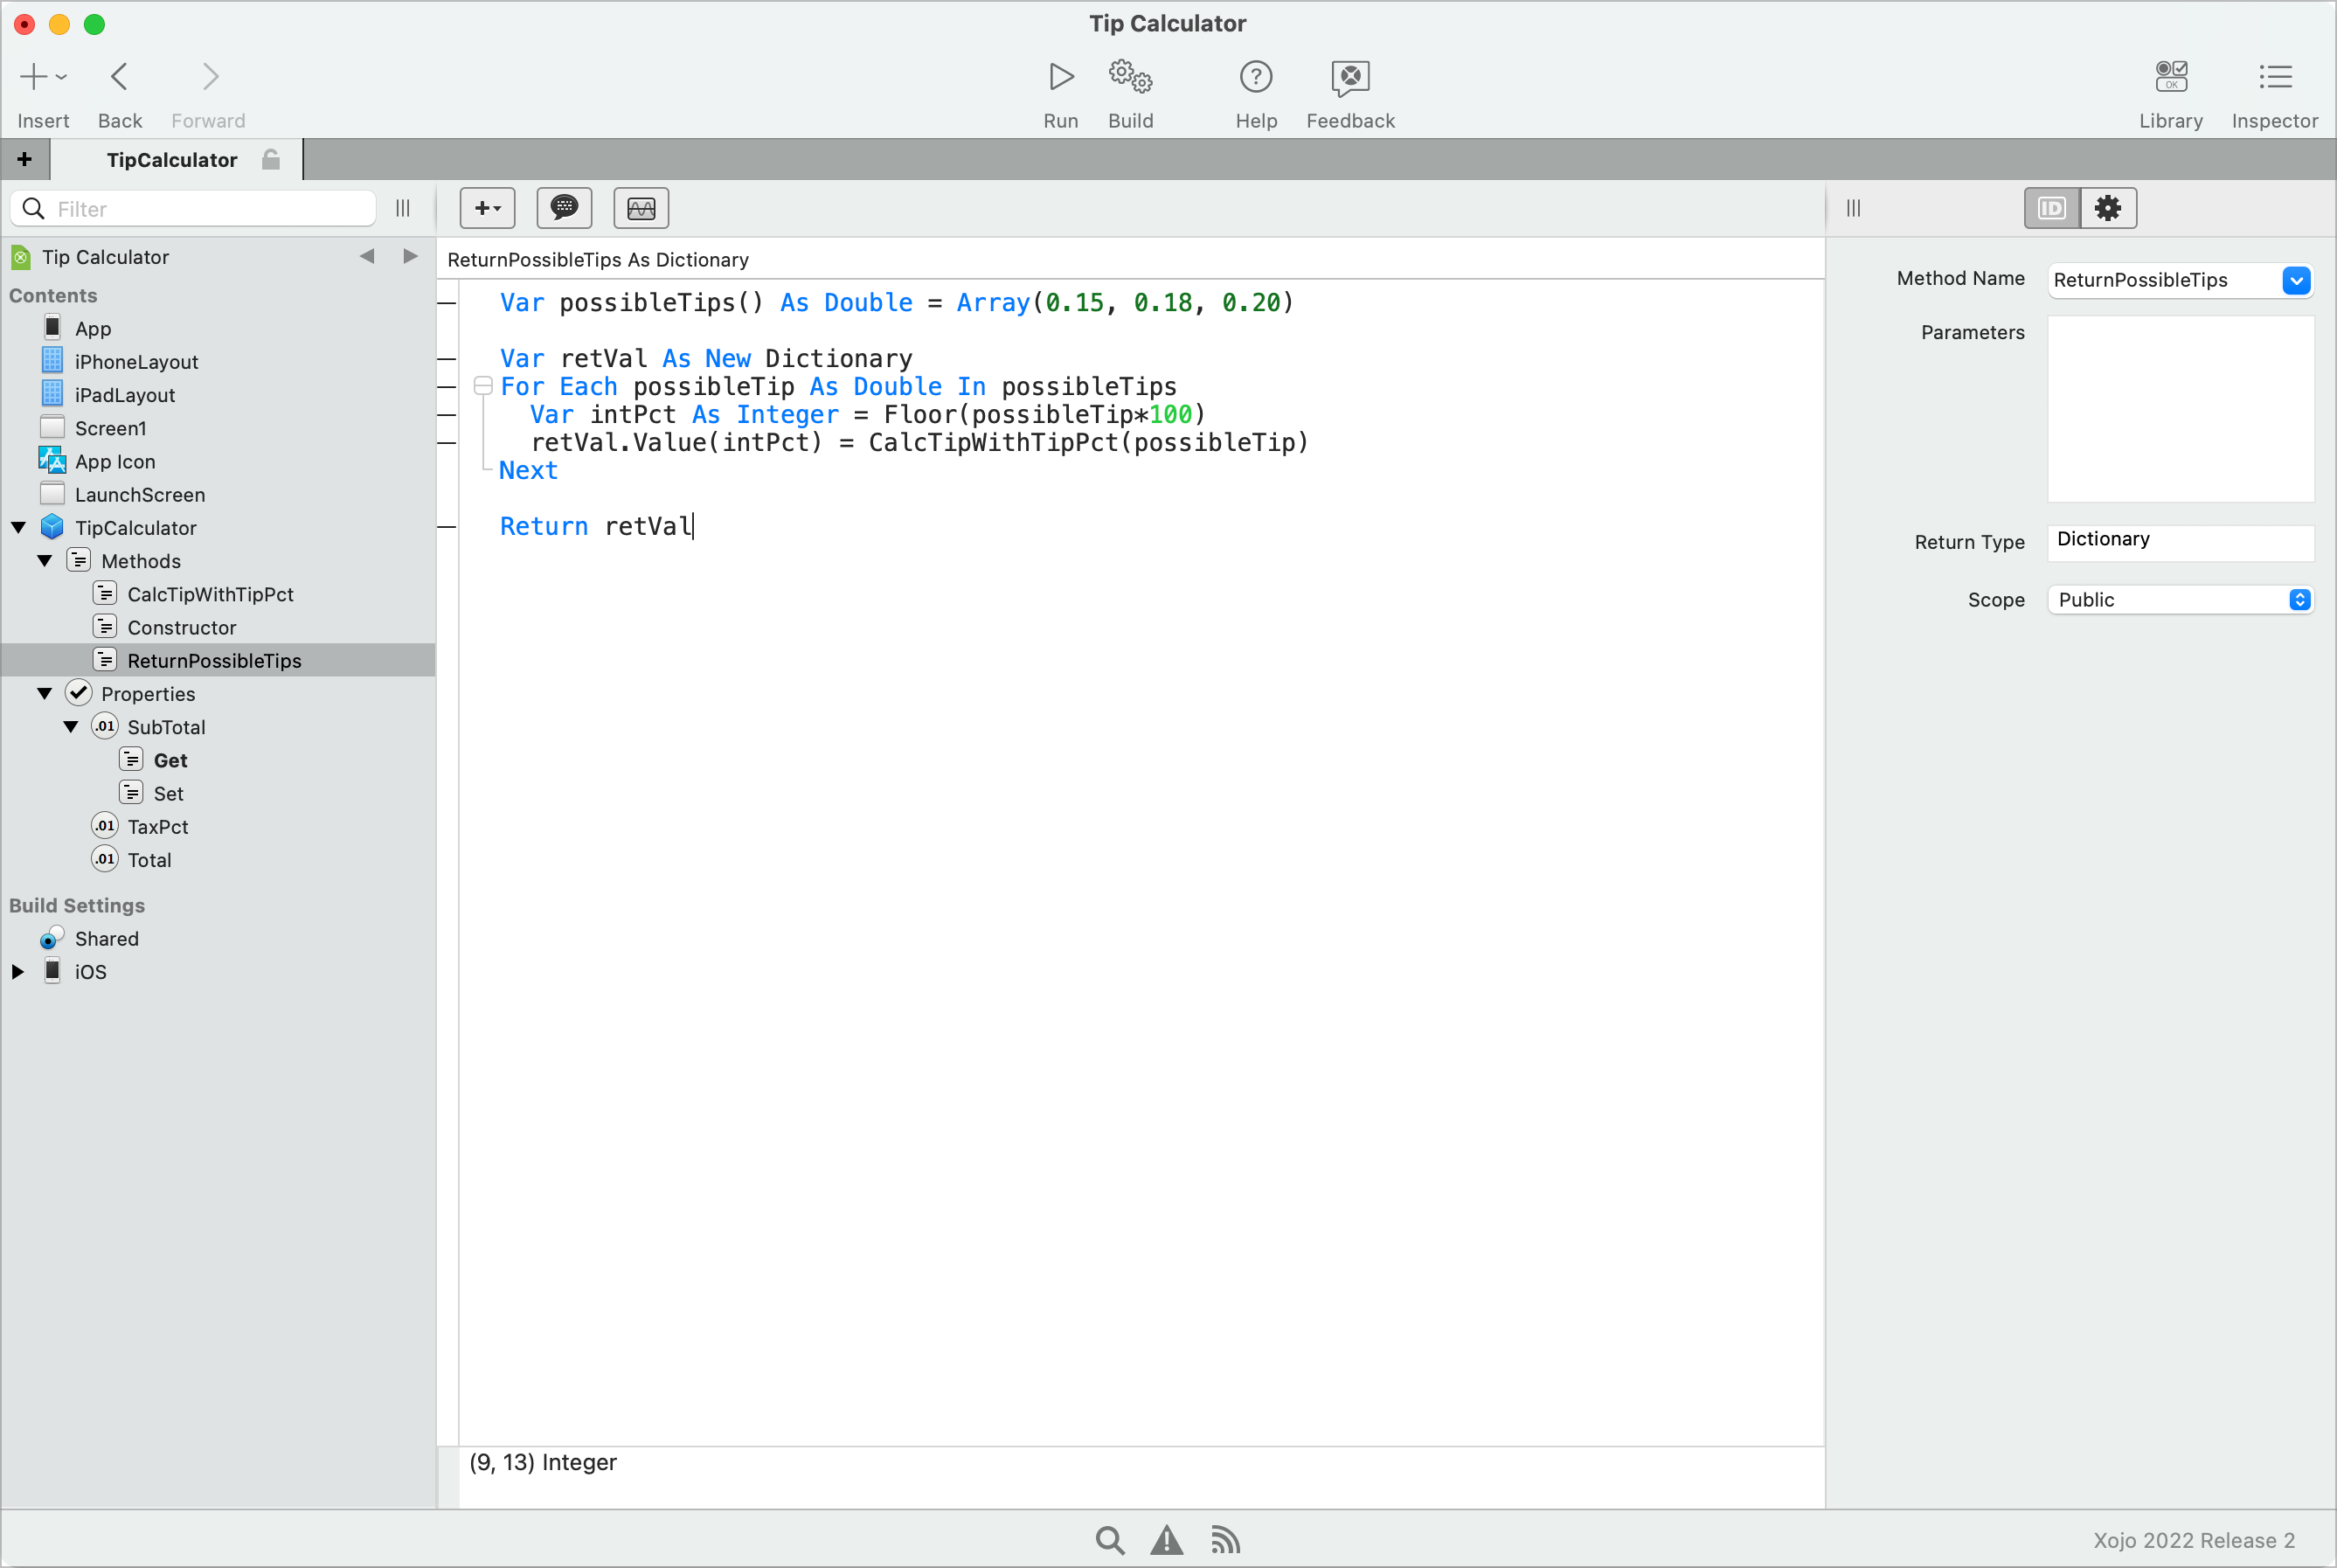The height and width of the screenshot is (1568, 2337).
Task: Open project search from the bottom bar
Action: [1108, 1540]
